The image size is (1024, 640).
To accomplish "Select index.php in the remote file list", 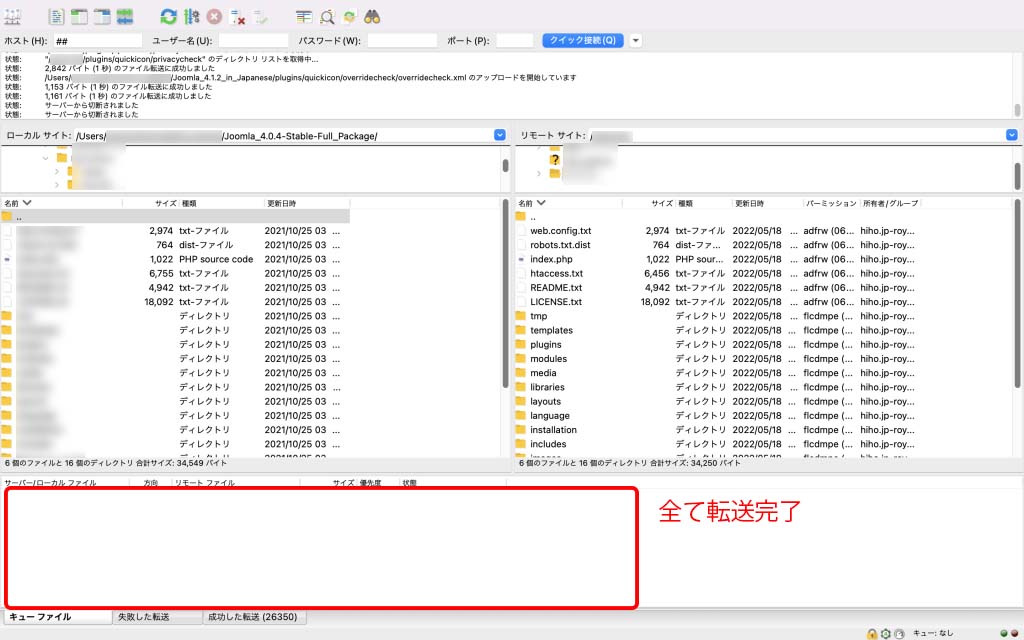I will [551, 259].
